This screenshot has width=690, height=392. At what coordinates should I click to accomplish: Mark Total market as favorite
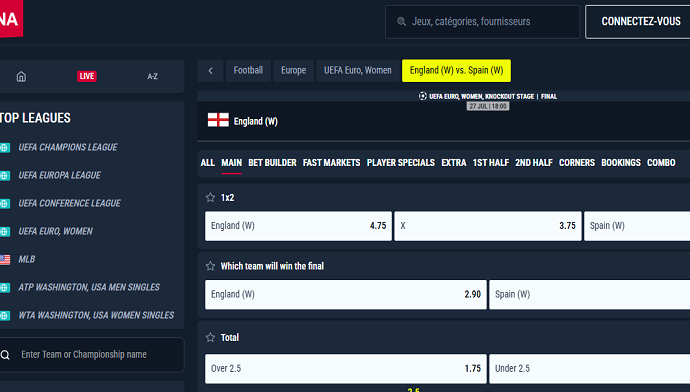coord(210,337)
